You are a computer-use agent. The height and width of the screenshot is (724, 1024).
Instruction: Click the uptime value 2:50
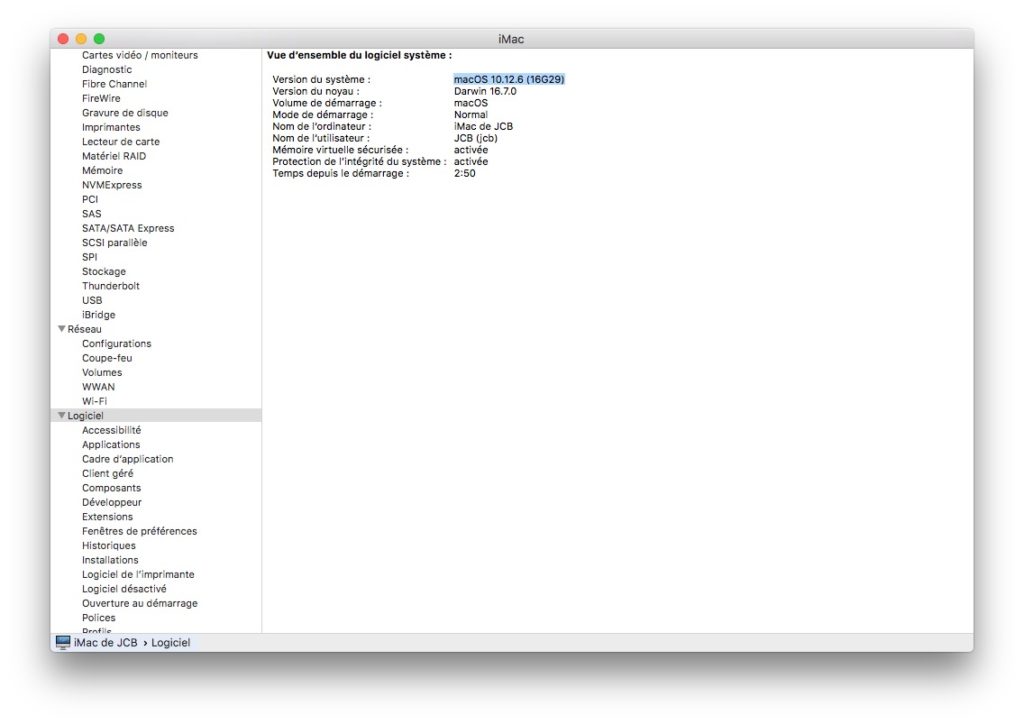(464, 173)
